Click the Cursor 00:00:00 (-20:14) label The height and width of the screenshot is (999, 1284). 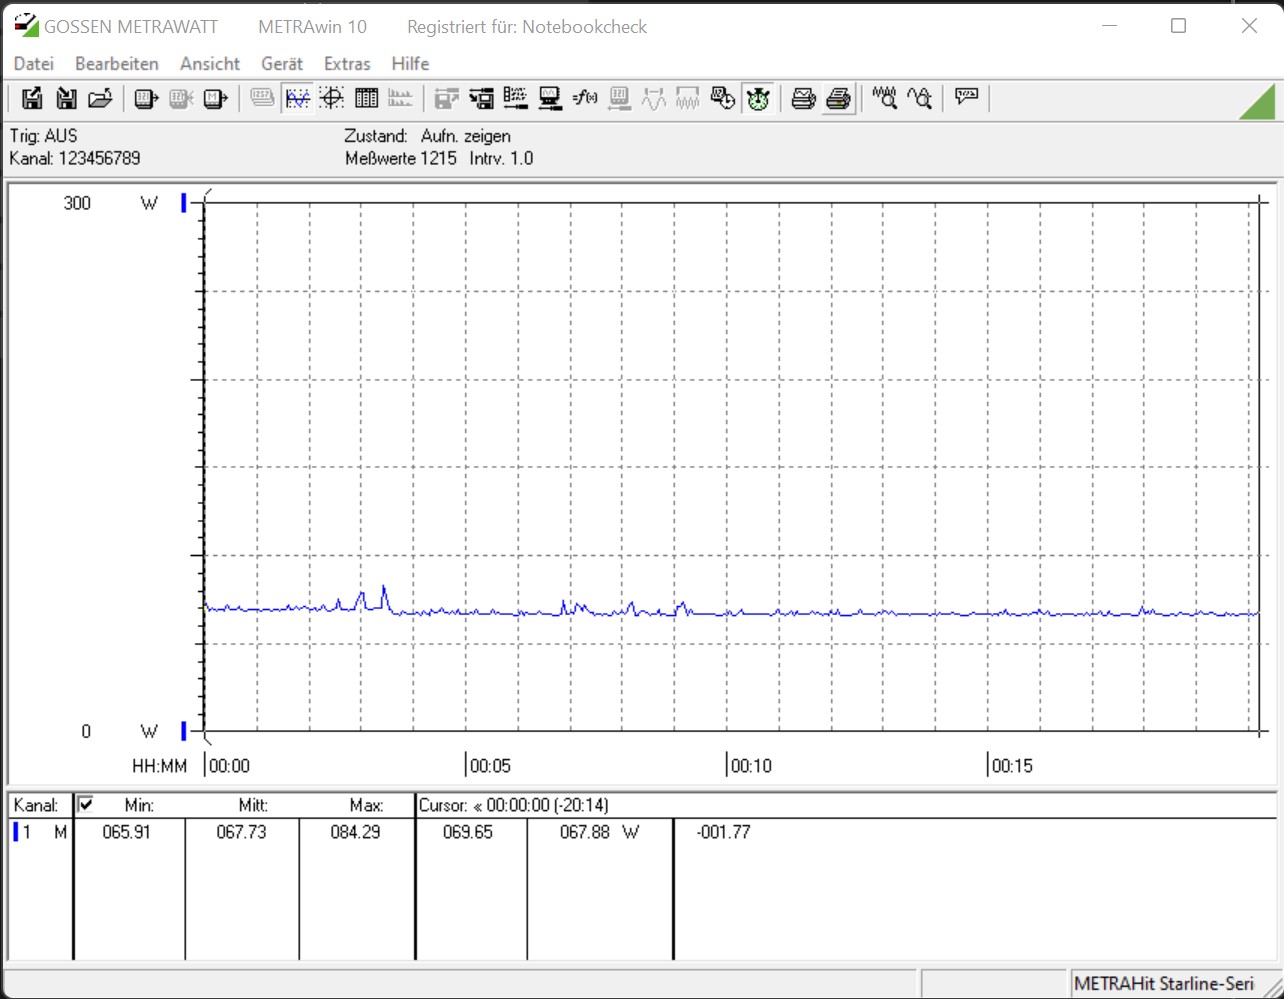pyautogui.click(x=514, y=805)
